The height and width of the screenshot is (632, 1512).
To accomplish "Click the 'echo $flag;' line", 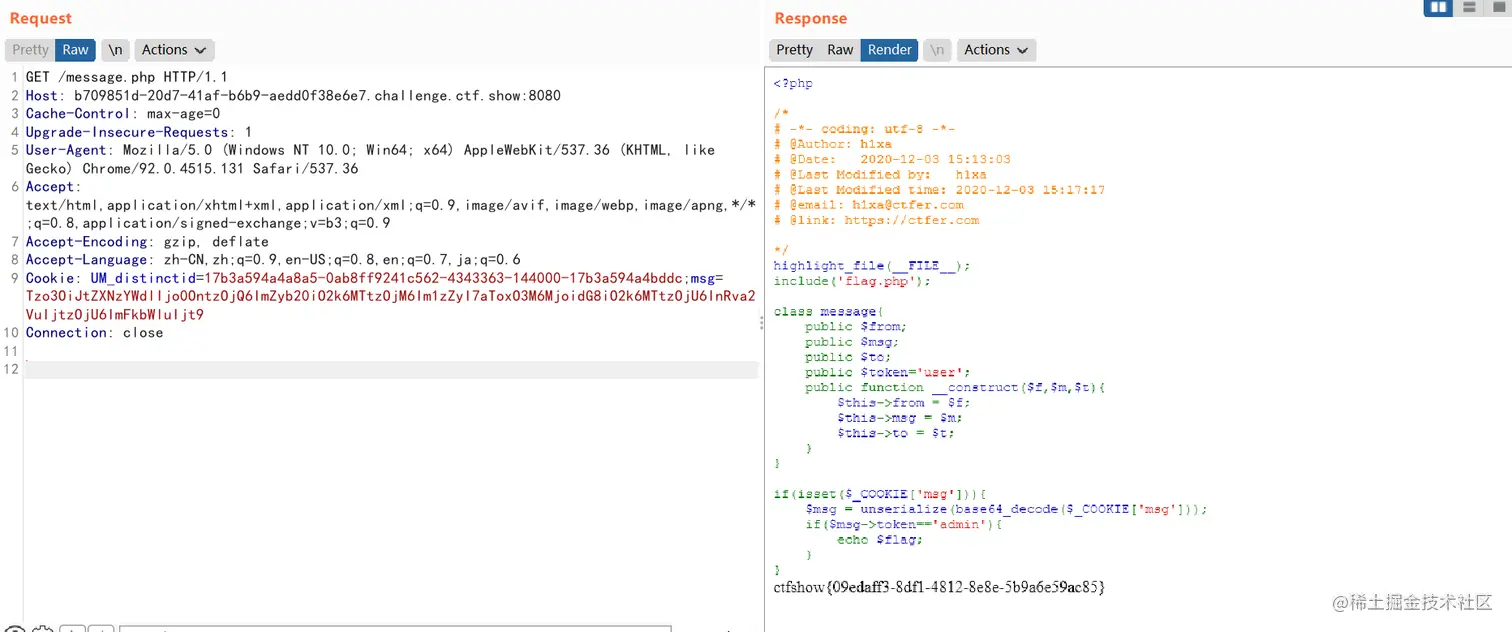I will click(x=880, y=540).
